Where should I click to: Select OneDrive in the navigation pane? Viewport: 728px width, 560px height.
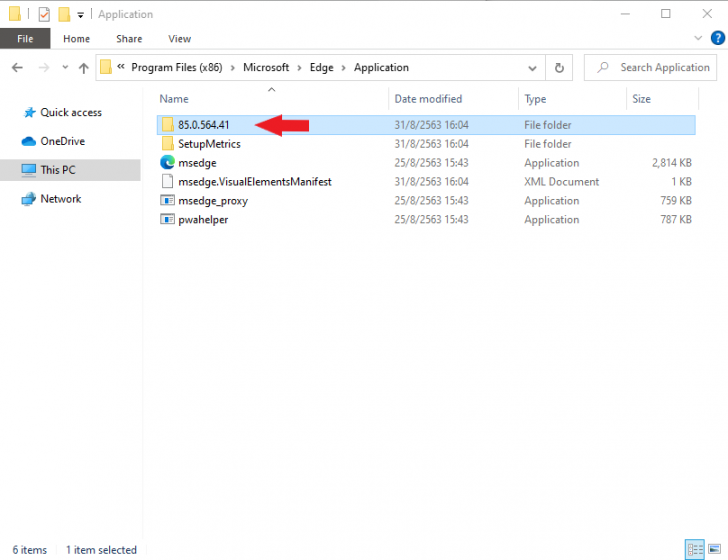coord(62,141)
